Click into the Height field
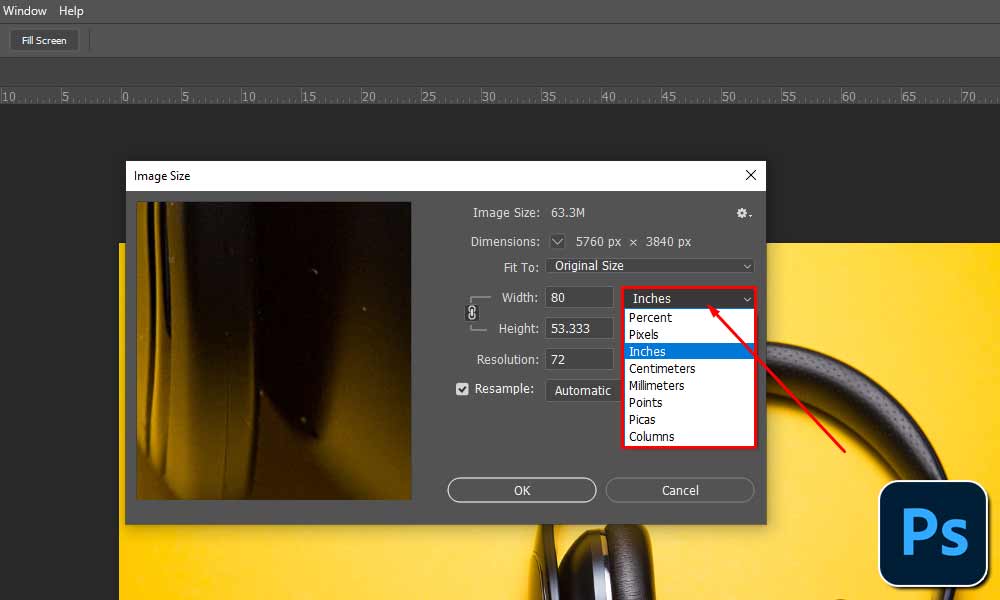This screenshot has height=600, width=1000. point(579,328)
